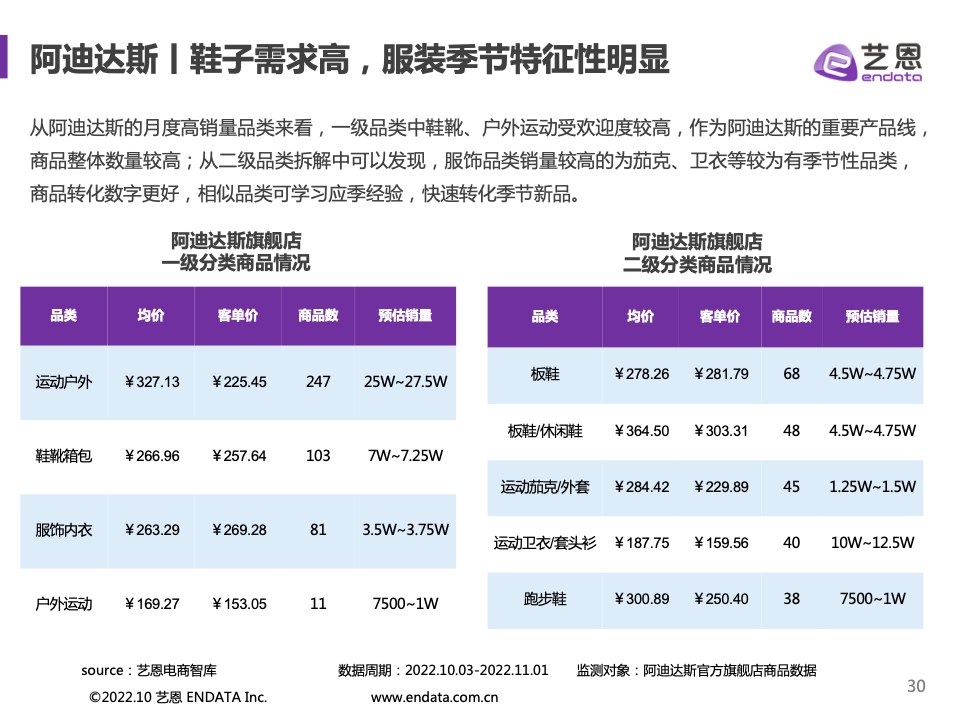Click the 11 product count cell

click(x=318, y=604)
